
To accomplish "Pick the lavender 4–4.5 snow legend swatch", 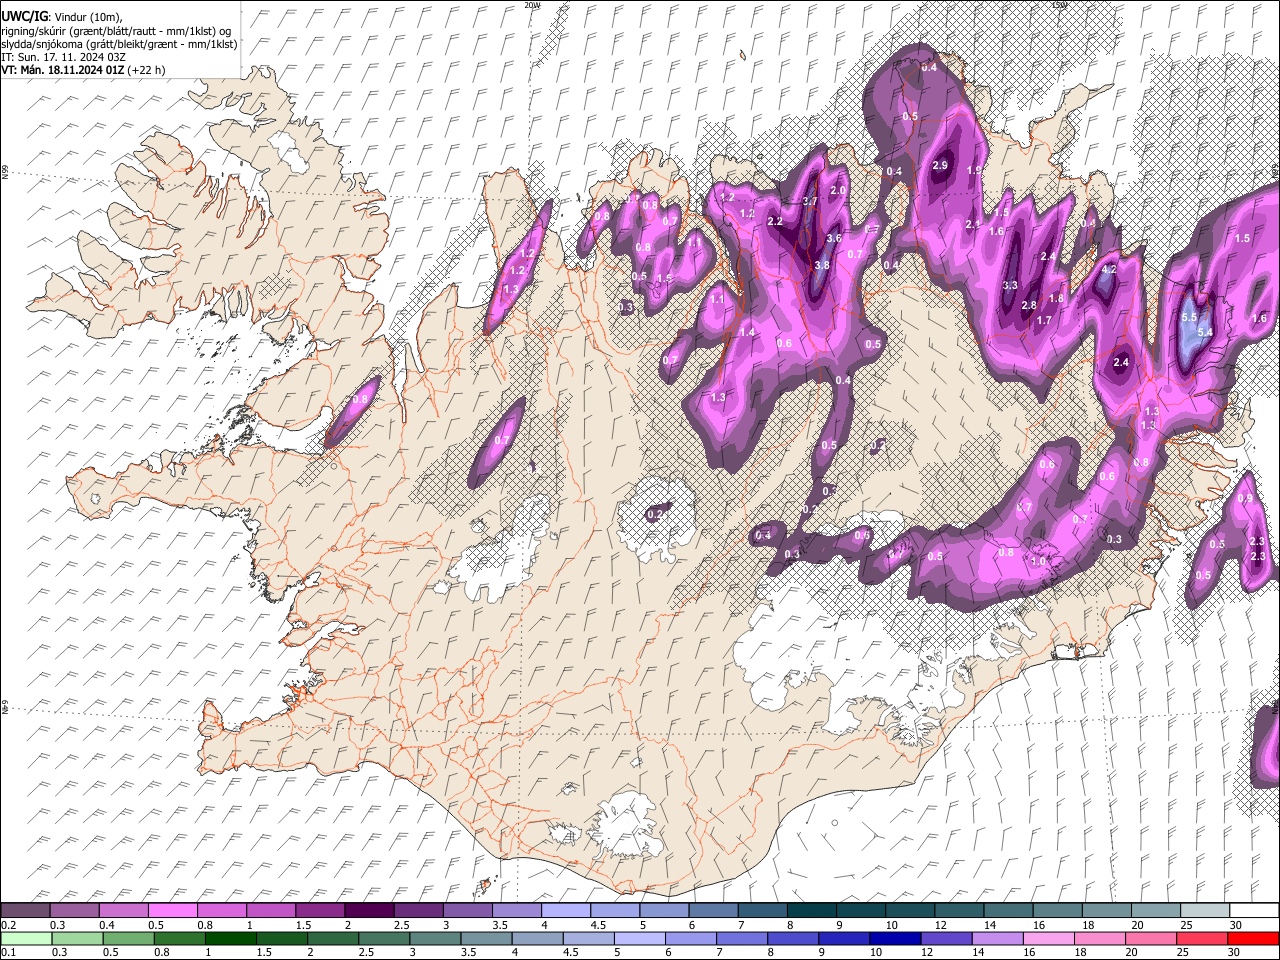I will 566,911.
